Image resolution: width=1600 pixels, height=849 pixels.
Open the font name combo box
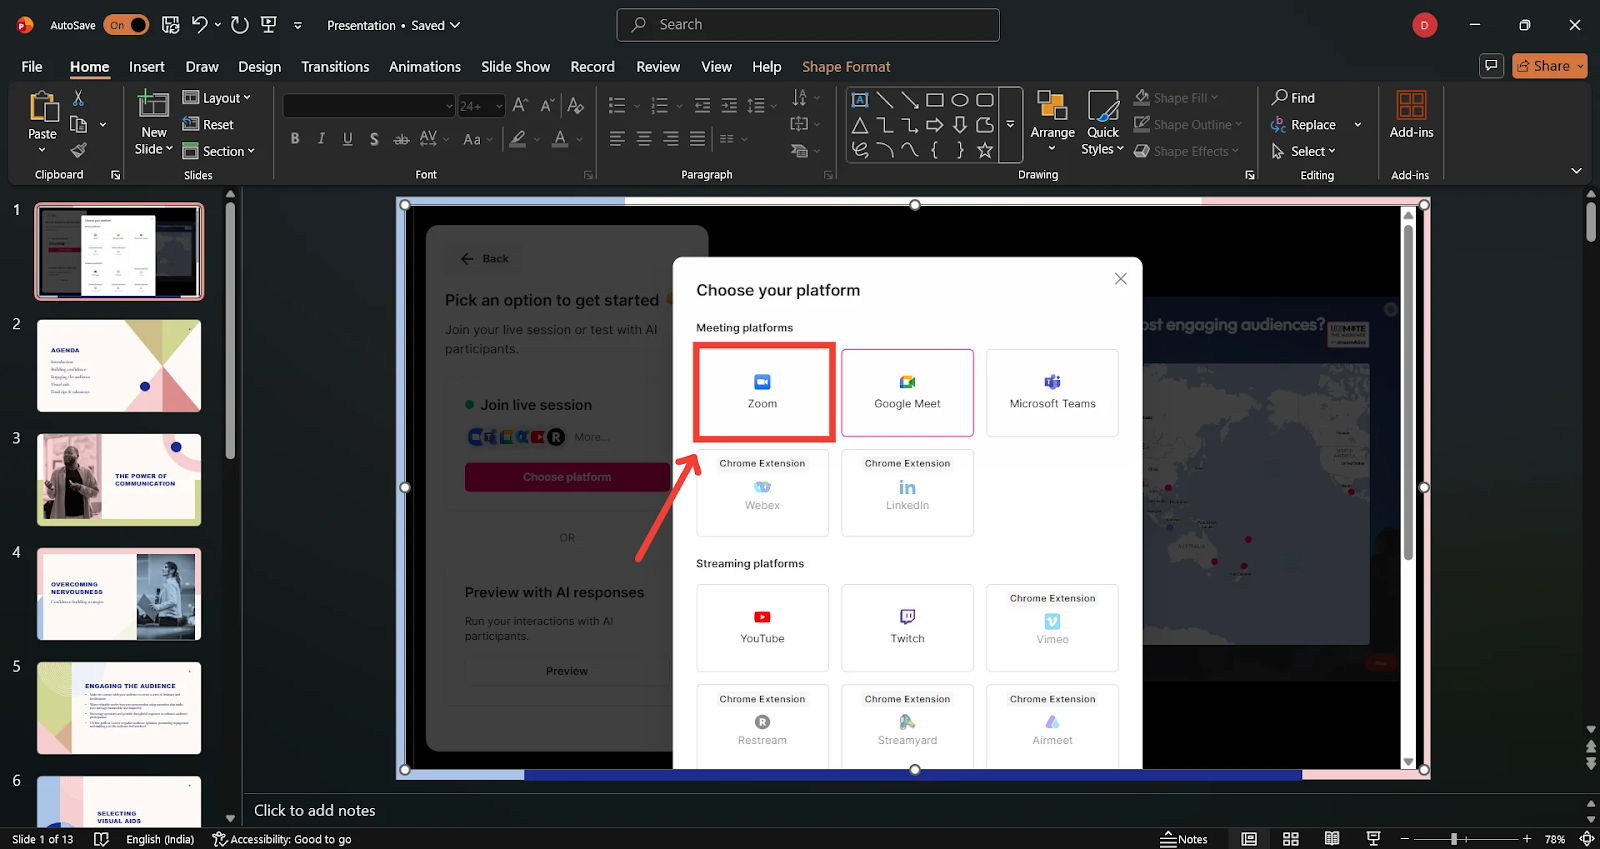pos(369,105)
